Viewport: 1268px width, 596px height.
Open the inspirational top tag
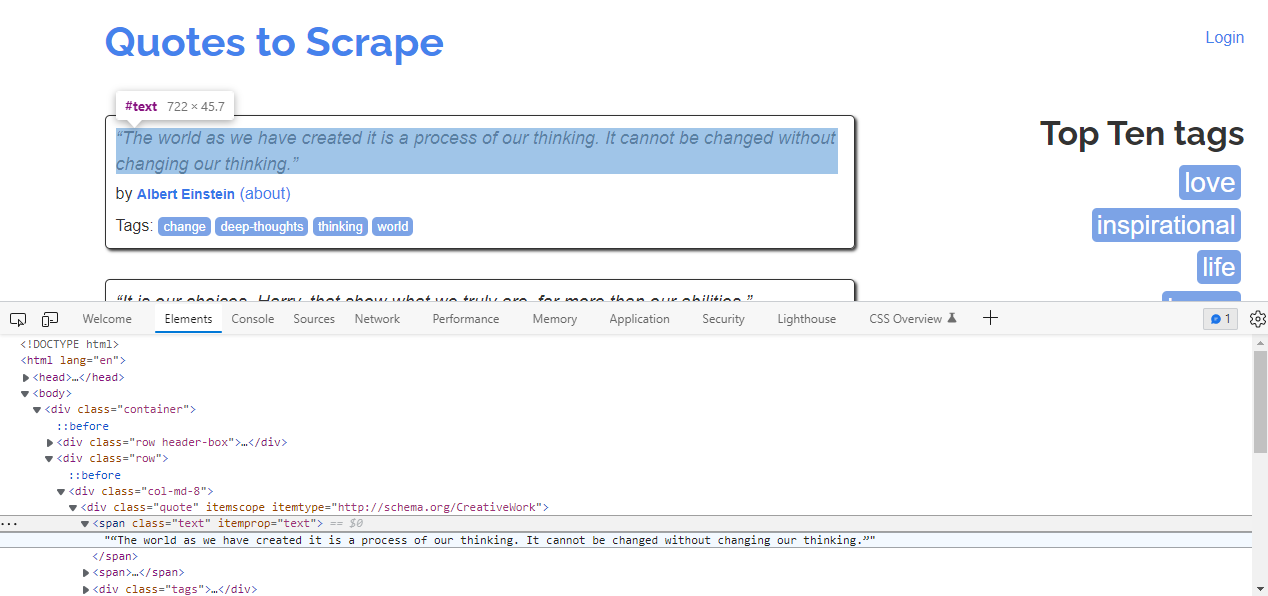(1166, 225)
